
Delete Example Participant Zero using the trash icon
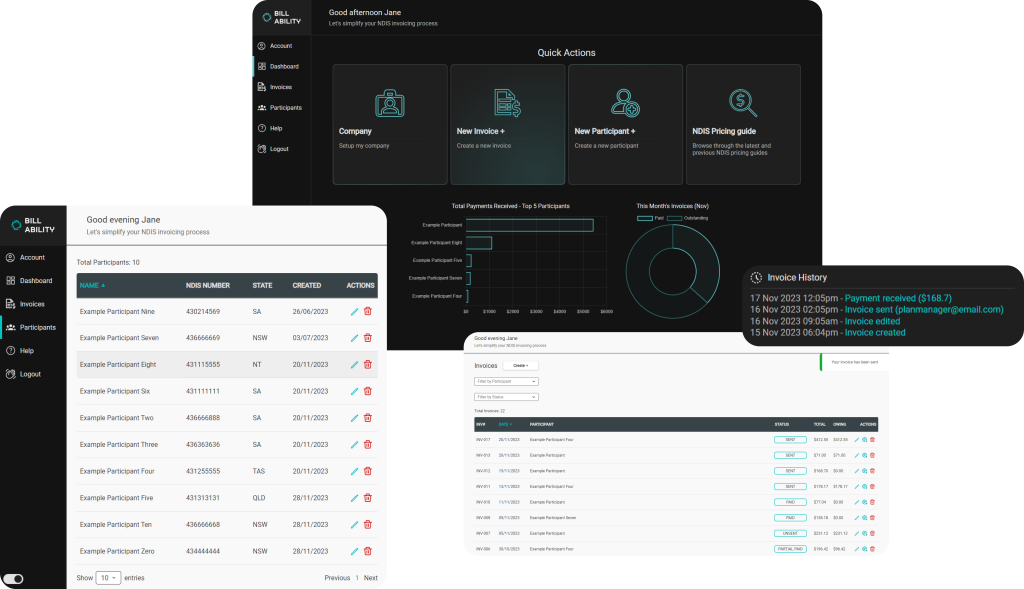(367, 551)
